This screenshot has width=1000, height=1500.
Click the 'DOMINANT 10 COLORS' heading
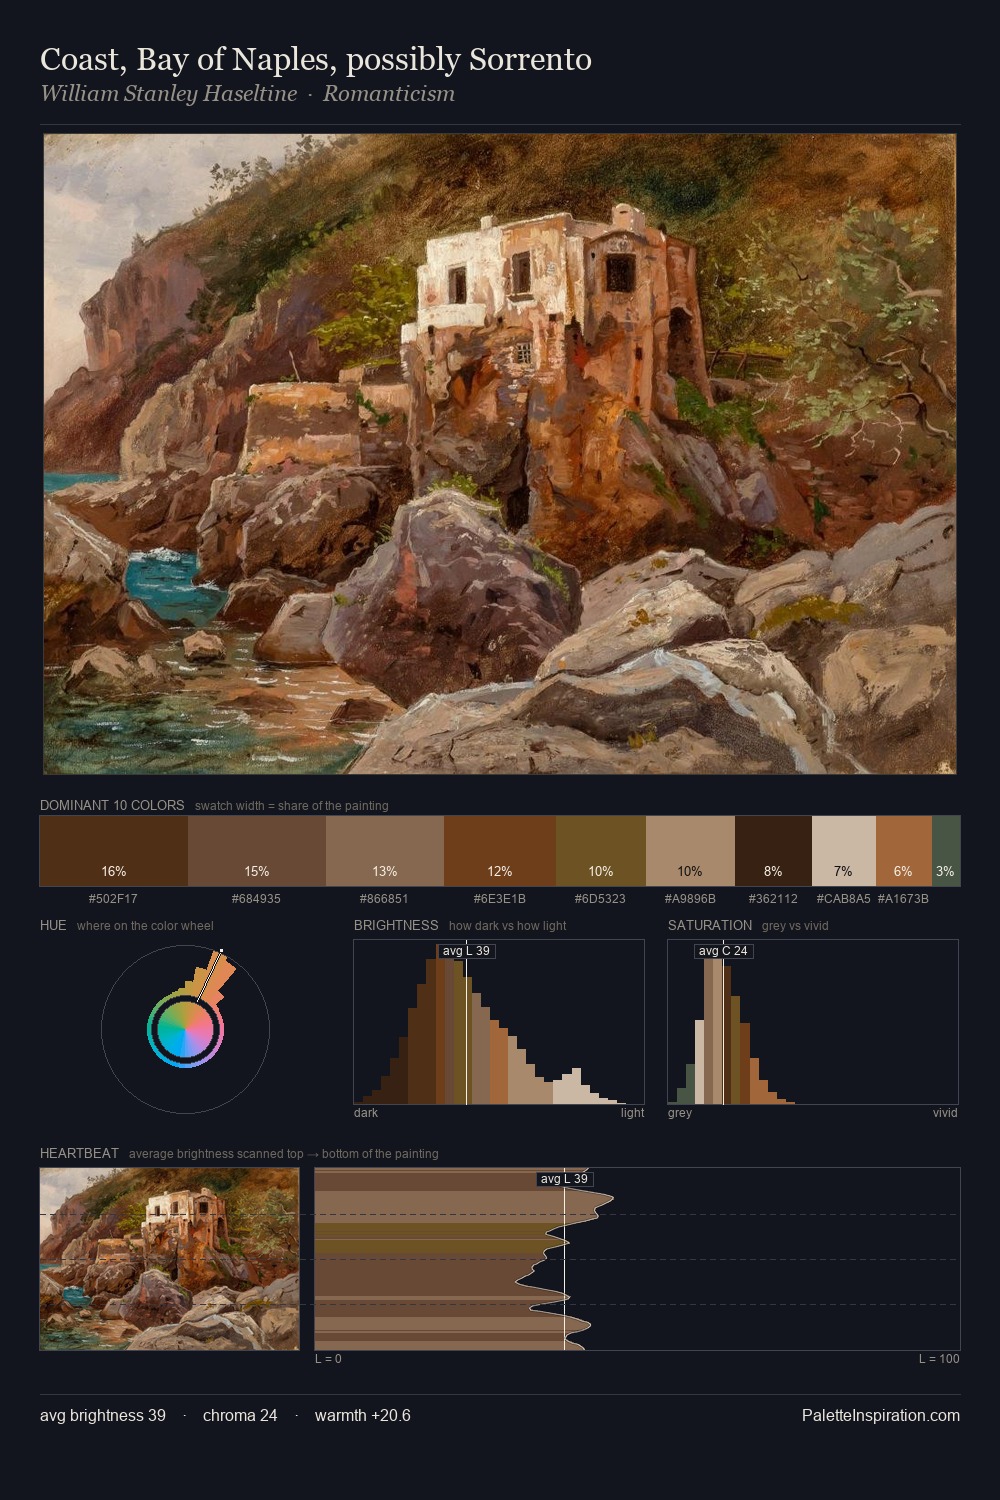point(112,805)
